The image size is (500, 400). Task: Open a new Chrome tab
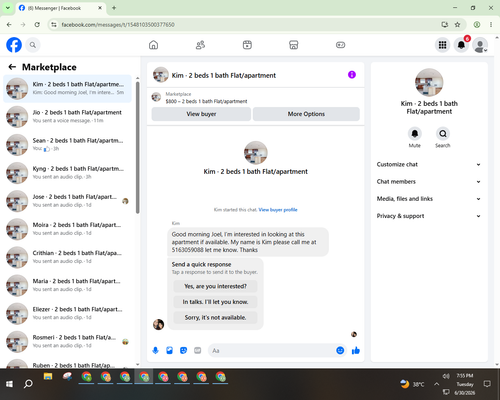tap(114, 8)
